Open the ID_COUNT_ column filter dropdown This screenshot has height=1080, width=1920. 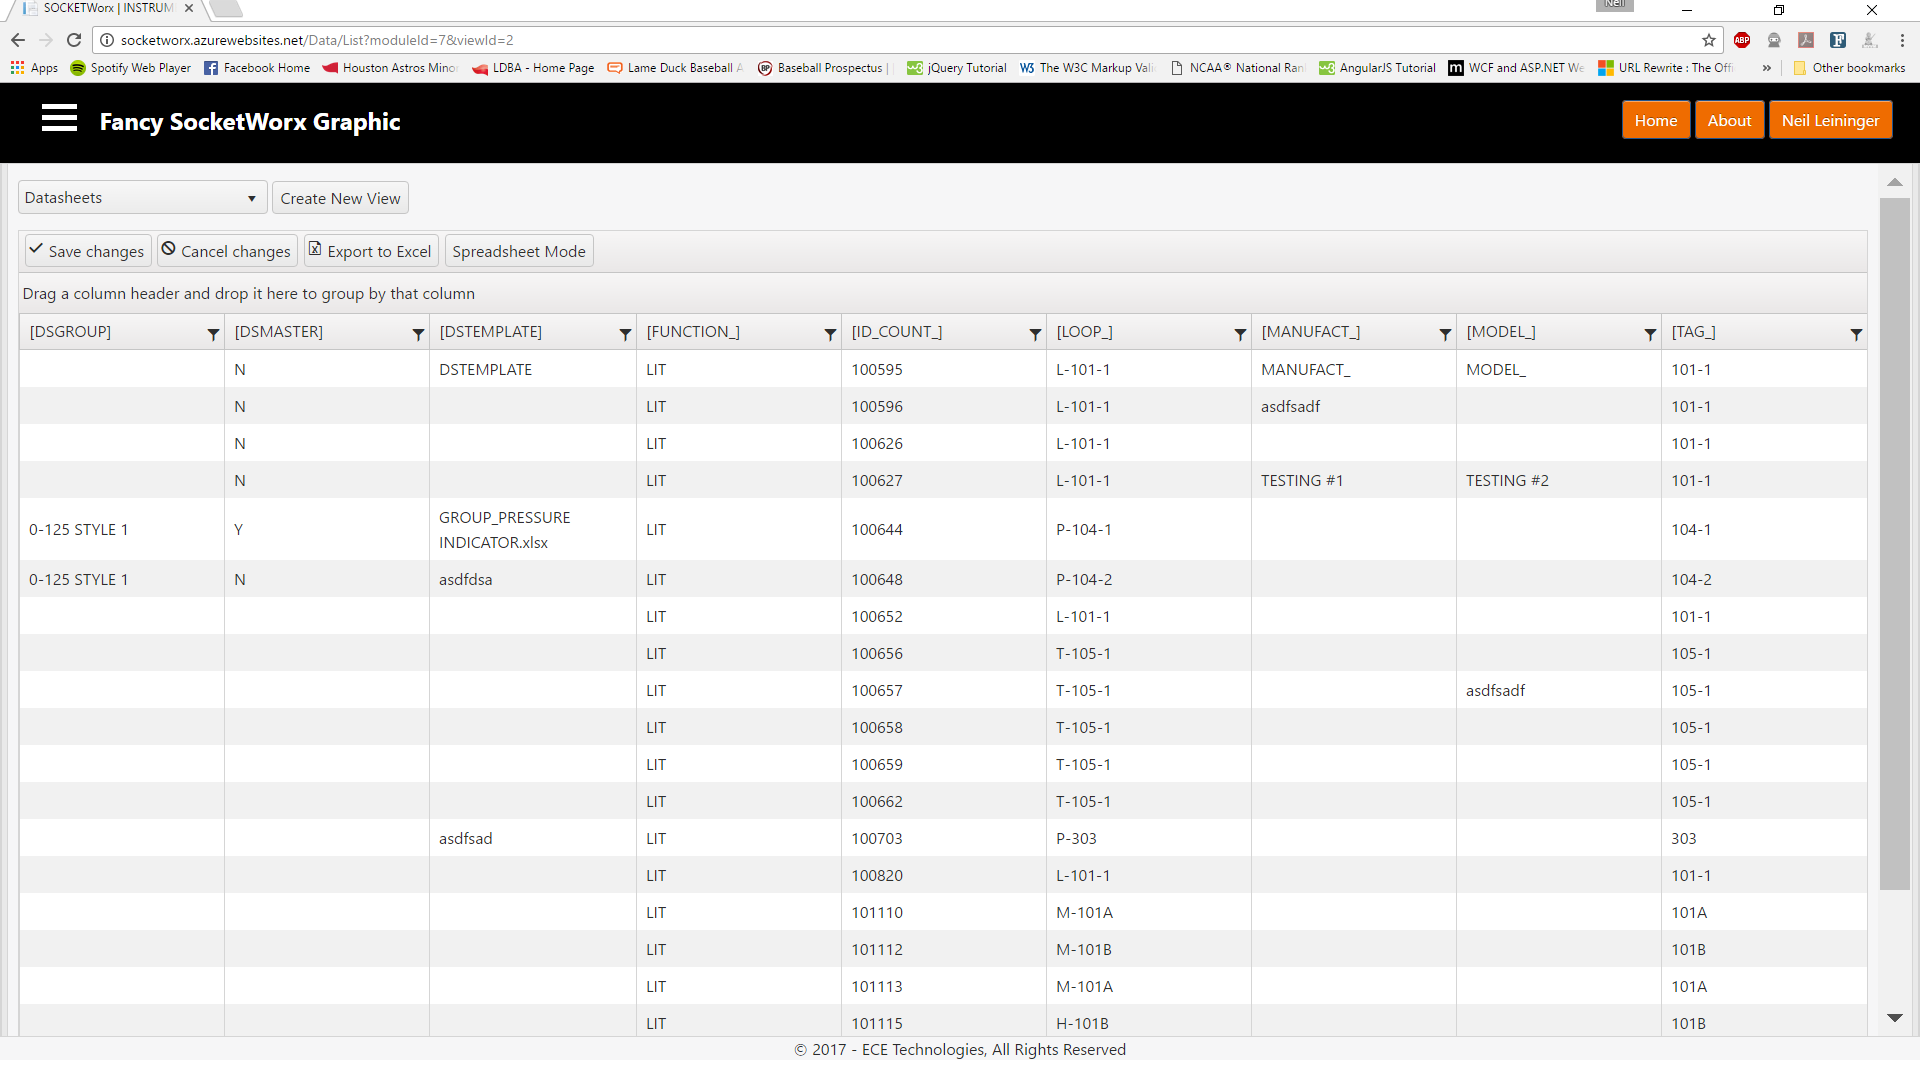pyautogui.click(x=1035, y=334)
